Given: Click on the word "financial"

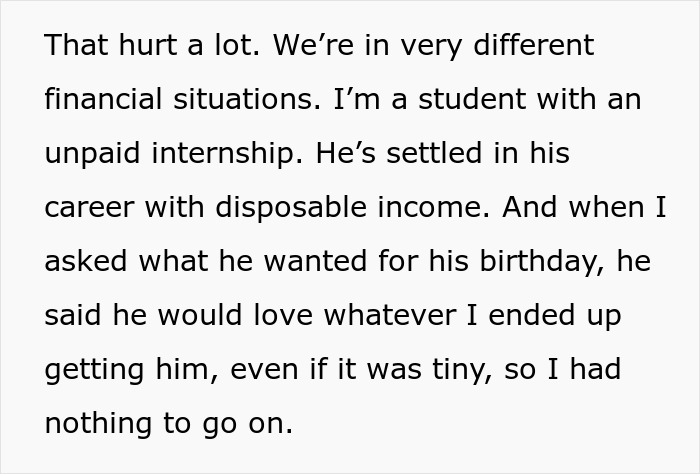Looking at the screenshot, I should pos(105,100).
